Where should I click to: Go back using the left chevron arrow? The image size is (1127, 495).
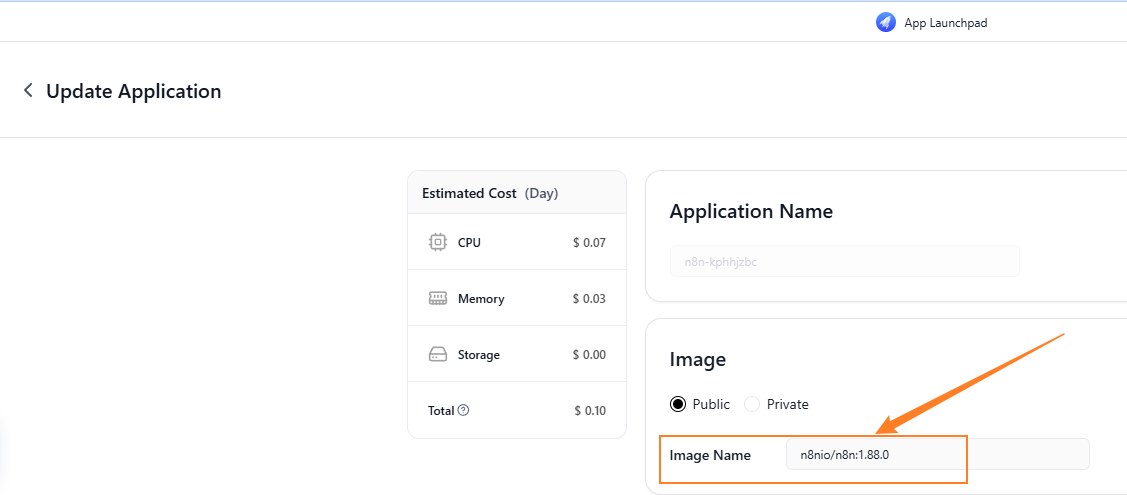[28, 91]
